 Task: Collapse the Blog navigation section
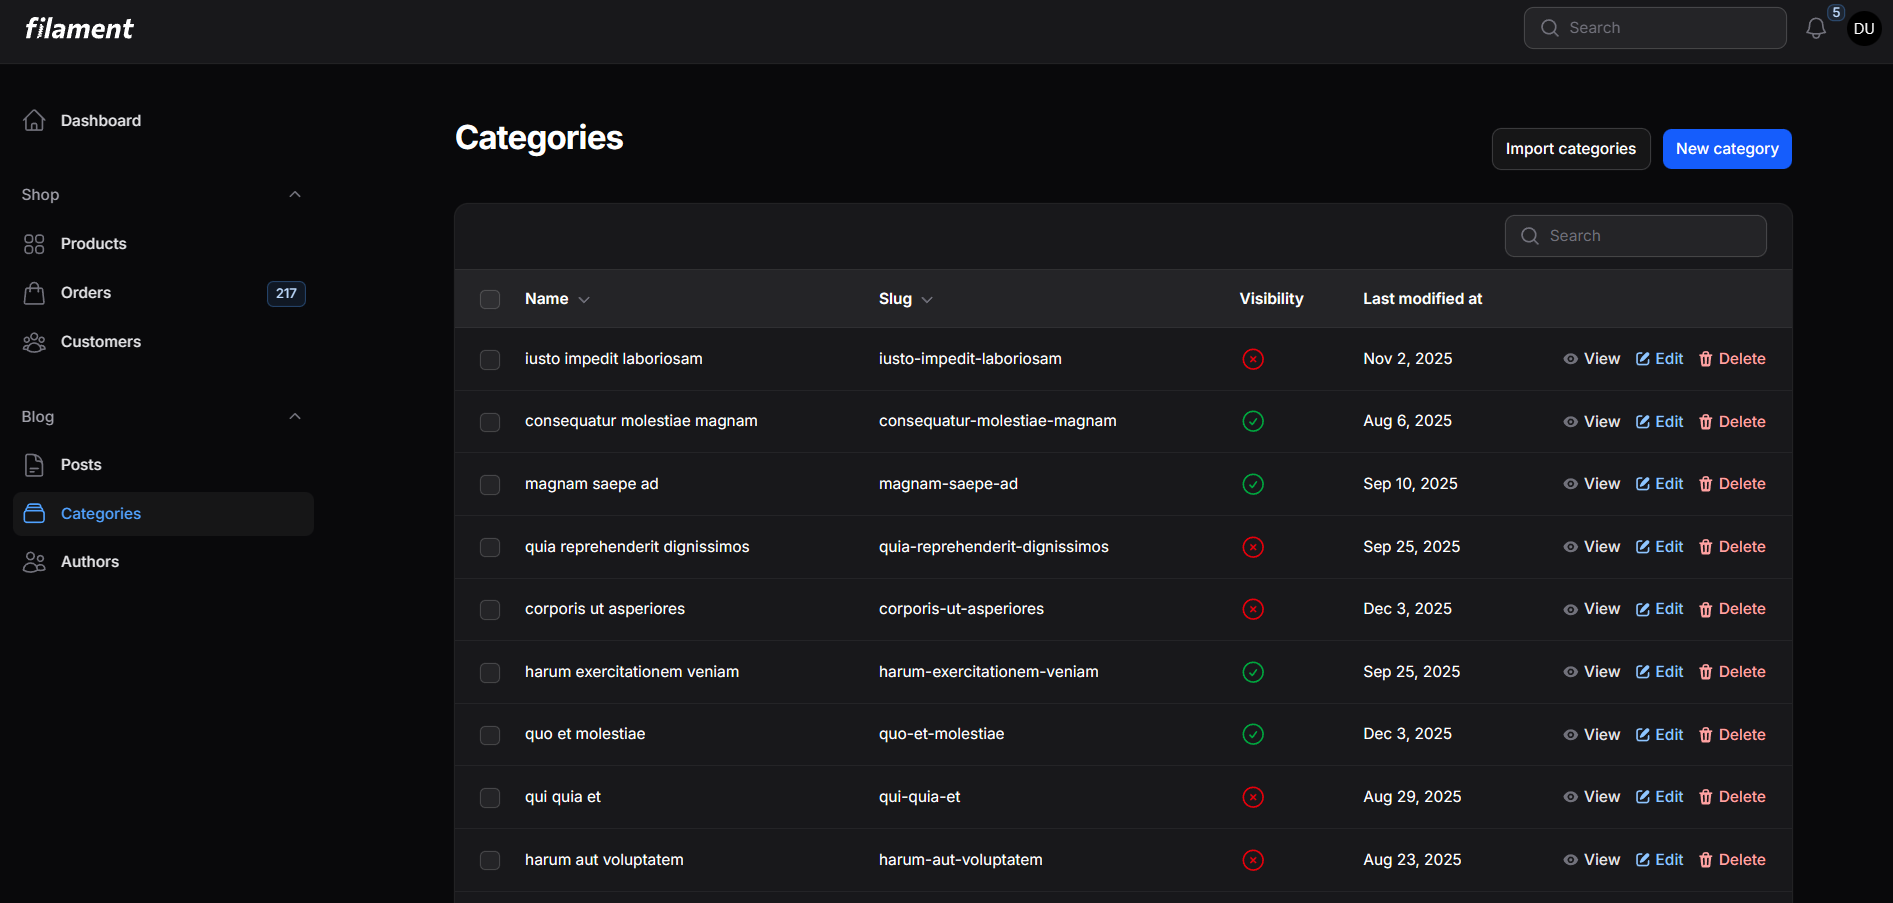(x=295, y=417)
